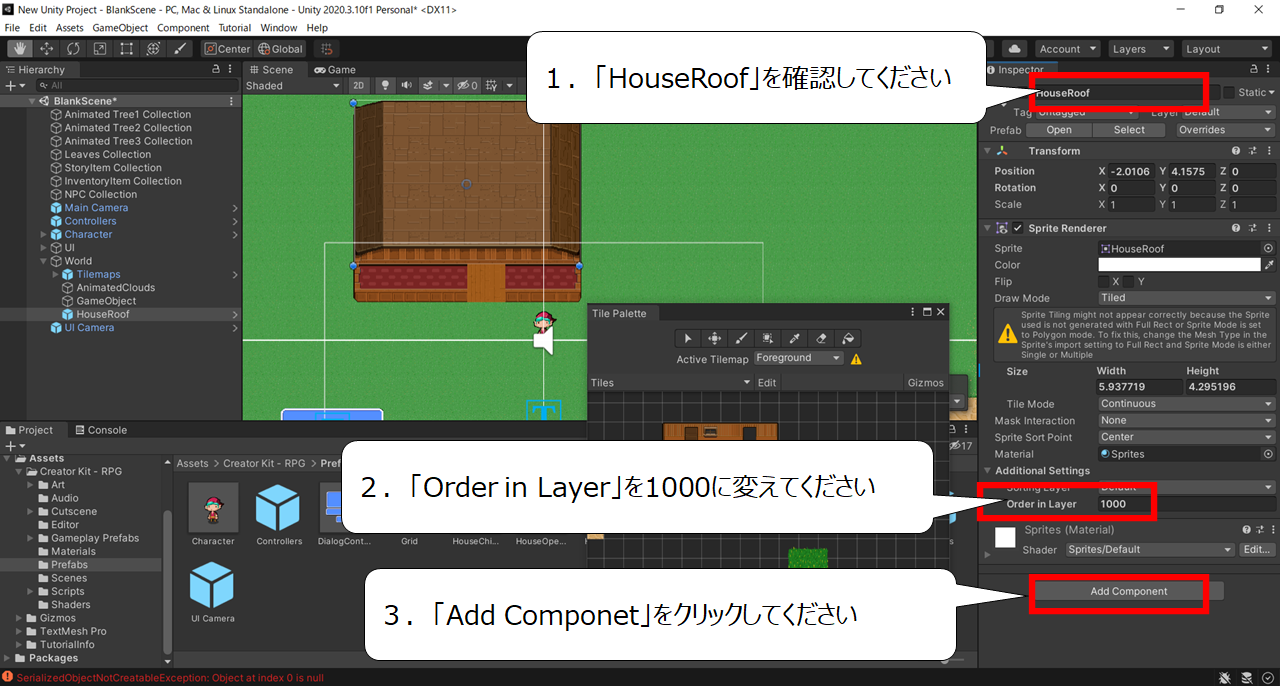1280x686 pixels.
Task: Select the Hand tool in the toolbar
Action: [19, 48]
